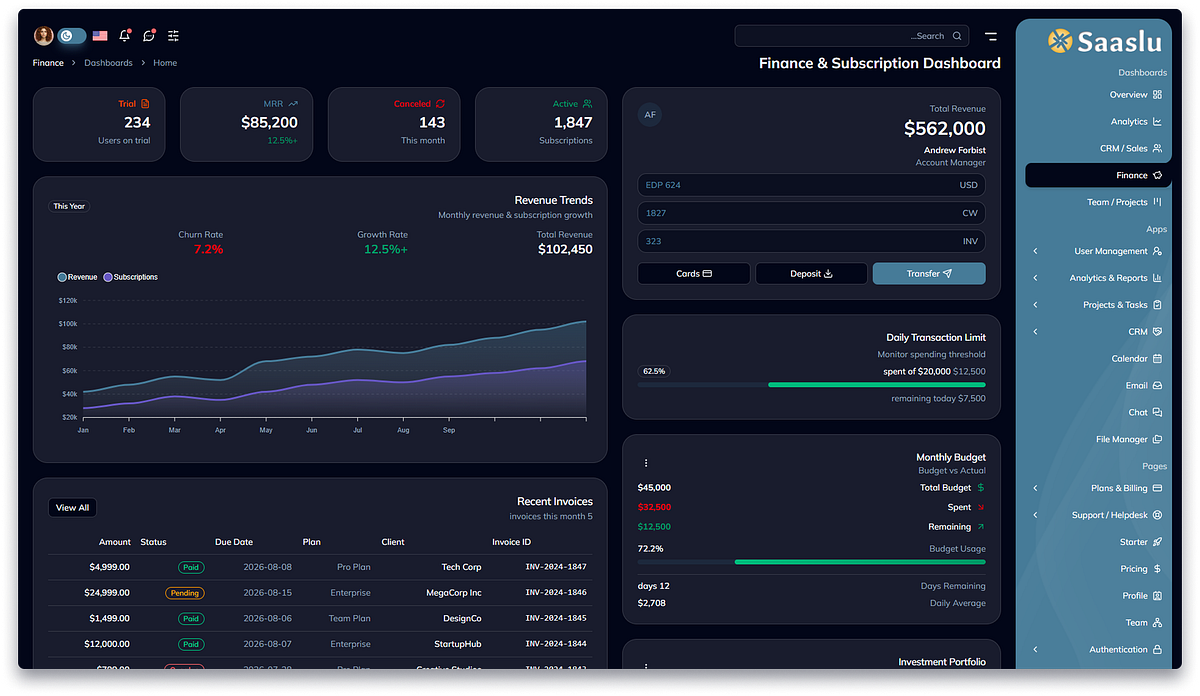This screenshot has width=1200, height=696.
Task: Click the Active subscriptions users icon
Action: [587, 104]
